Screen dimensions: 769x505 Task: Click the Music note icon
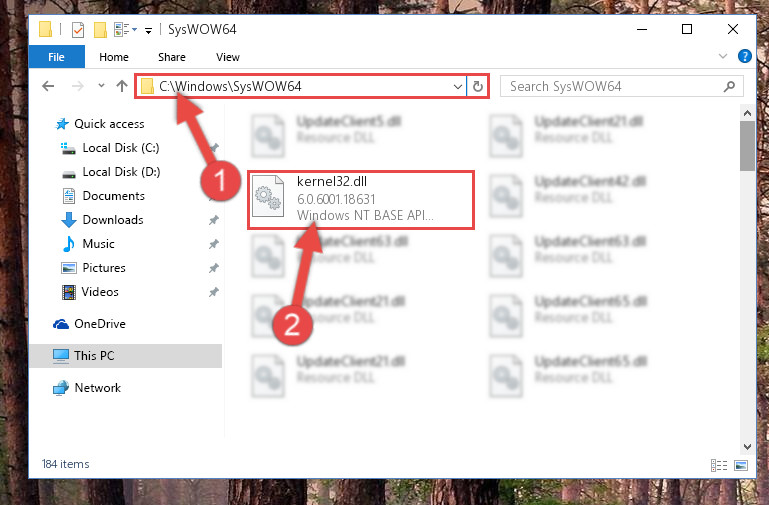click(69, 244)
